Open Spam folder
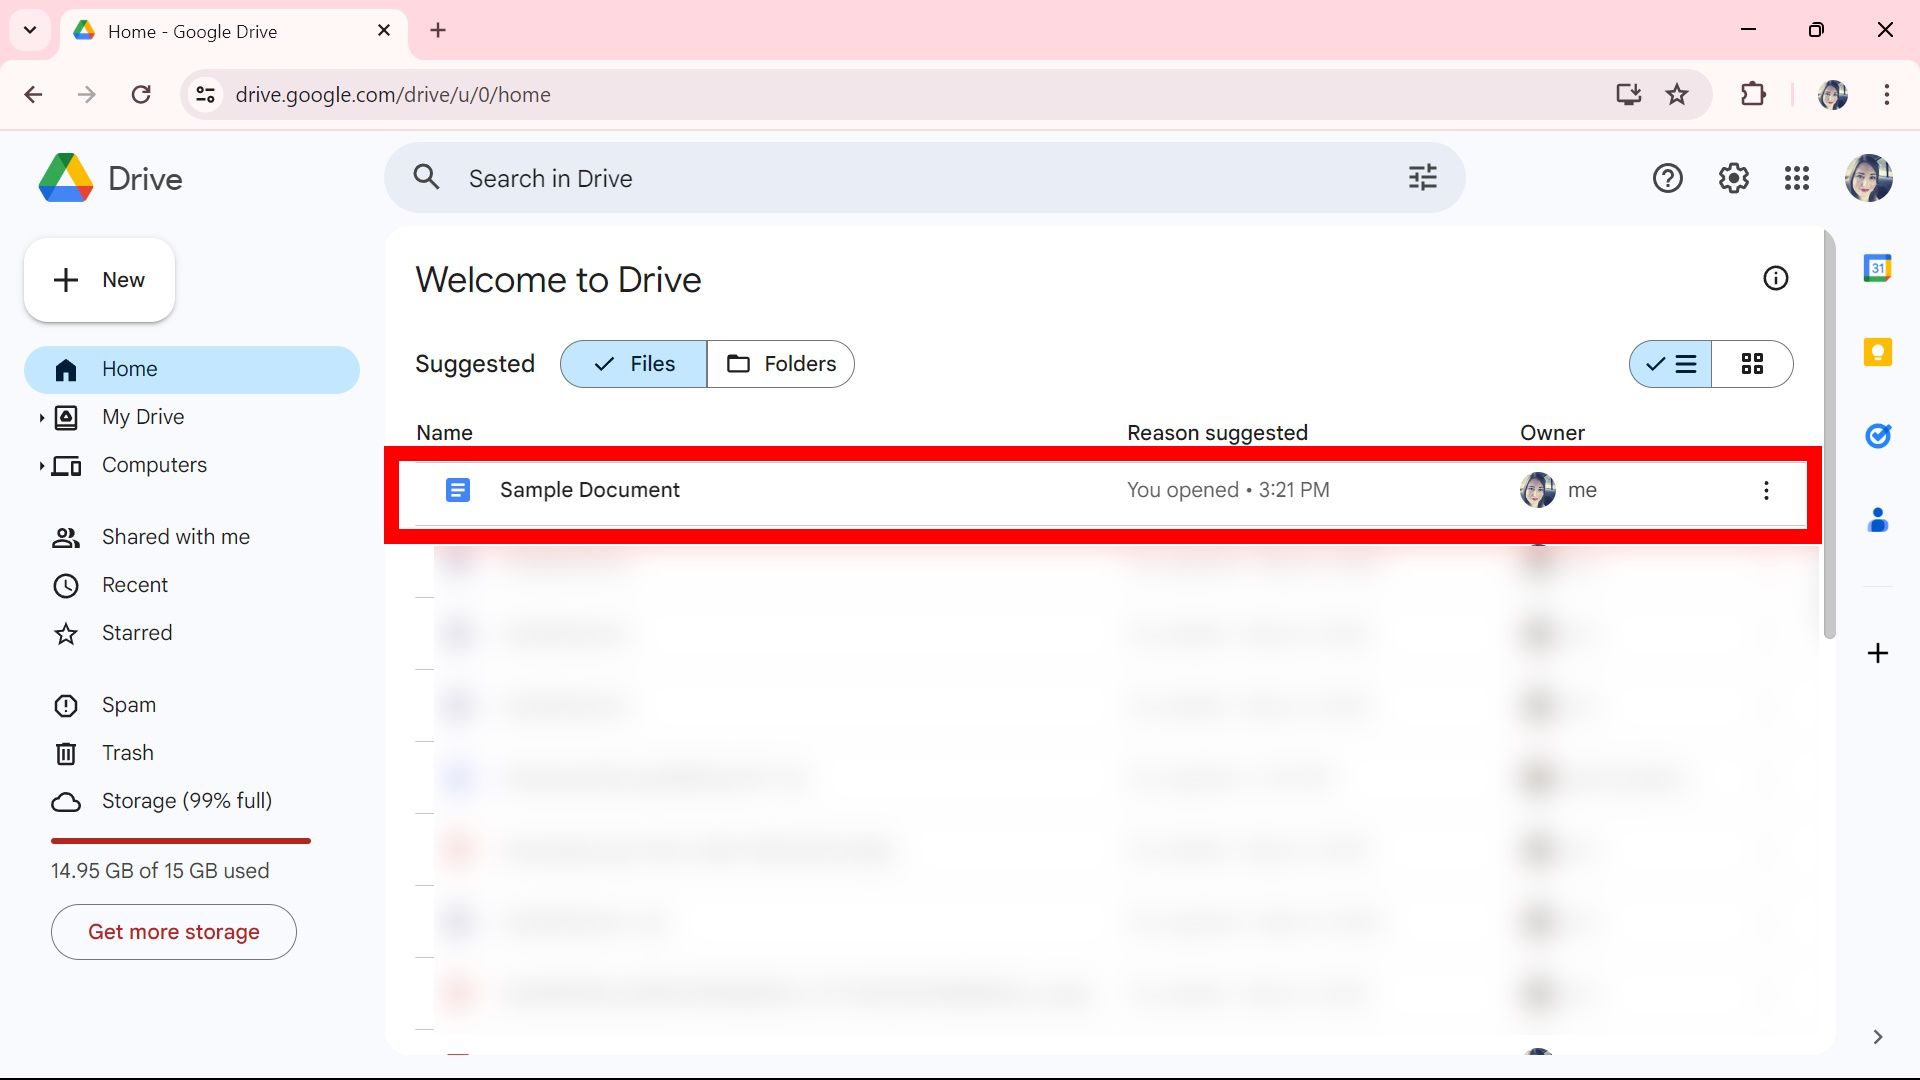The height and width of the screenshot is (1080, 1920). coord(129,704)
